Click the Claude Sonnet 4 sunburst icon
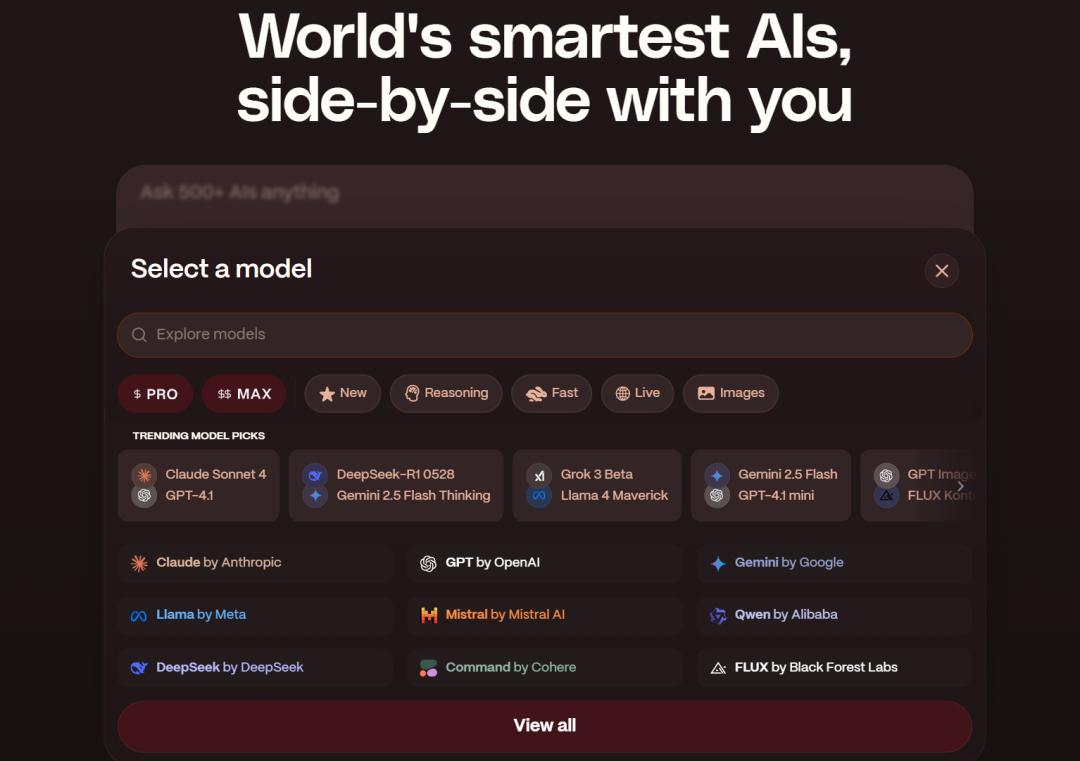Screen dimensions: 1080x761 click(144, 475)
